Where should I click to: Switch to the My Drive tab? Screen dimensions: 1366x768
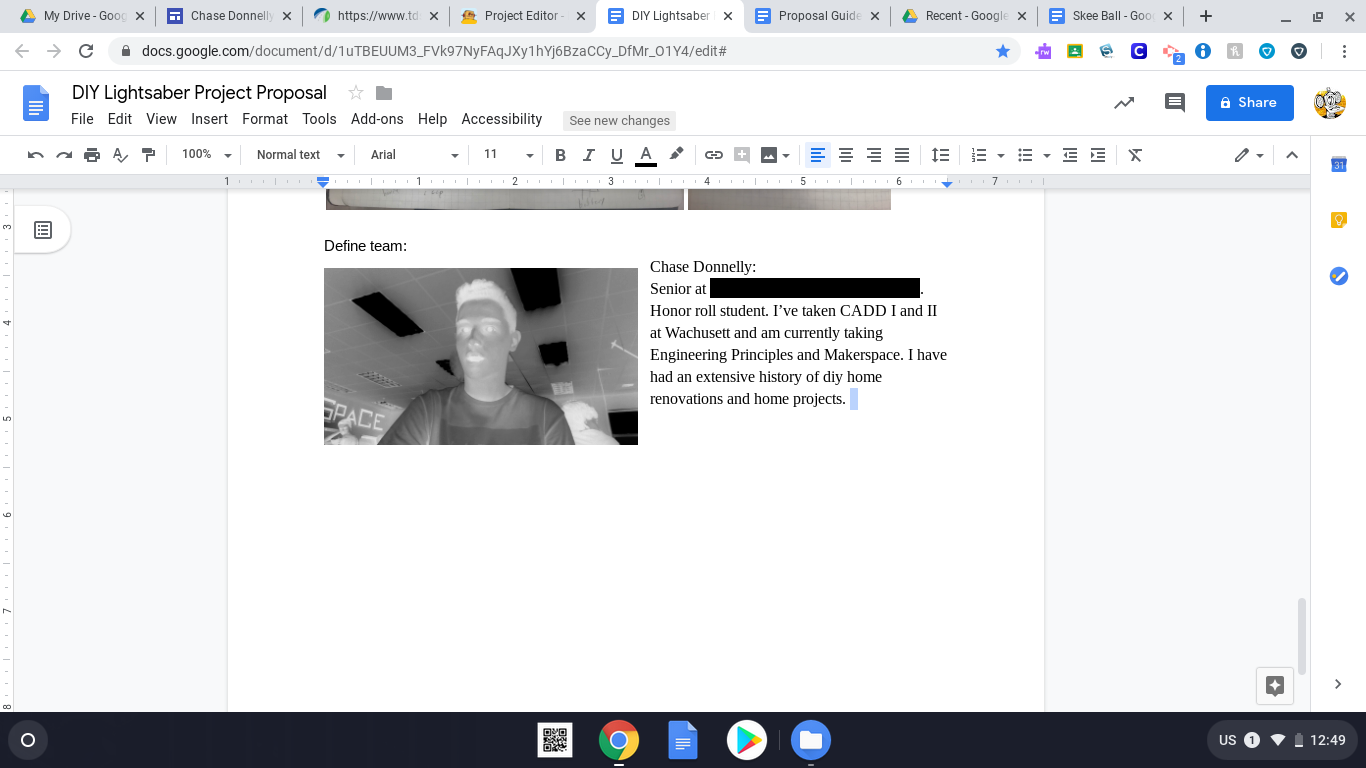click(83, 16)
